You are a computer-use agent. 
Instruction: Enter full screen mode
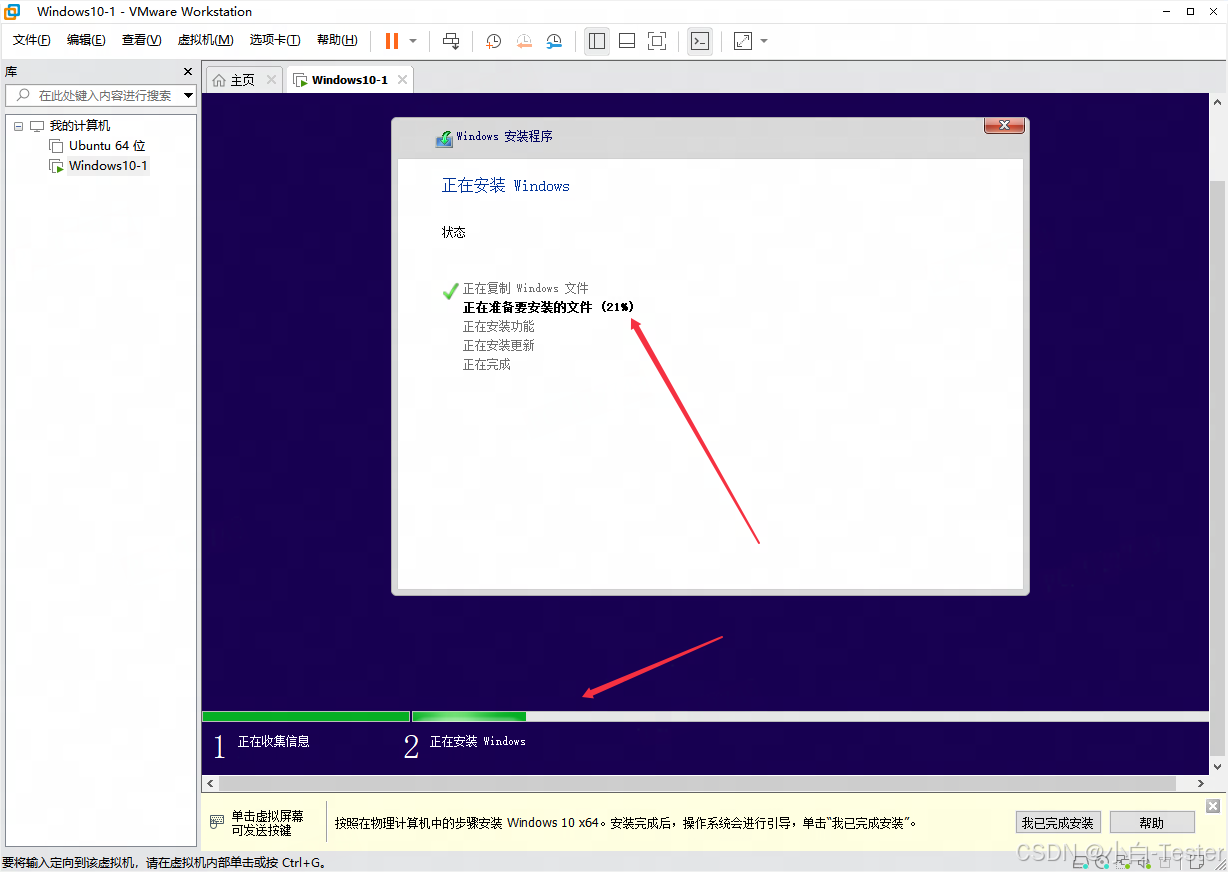click(657, 41)
